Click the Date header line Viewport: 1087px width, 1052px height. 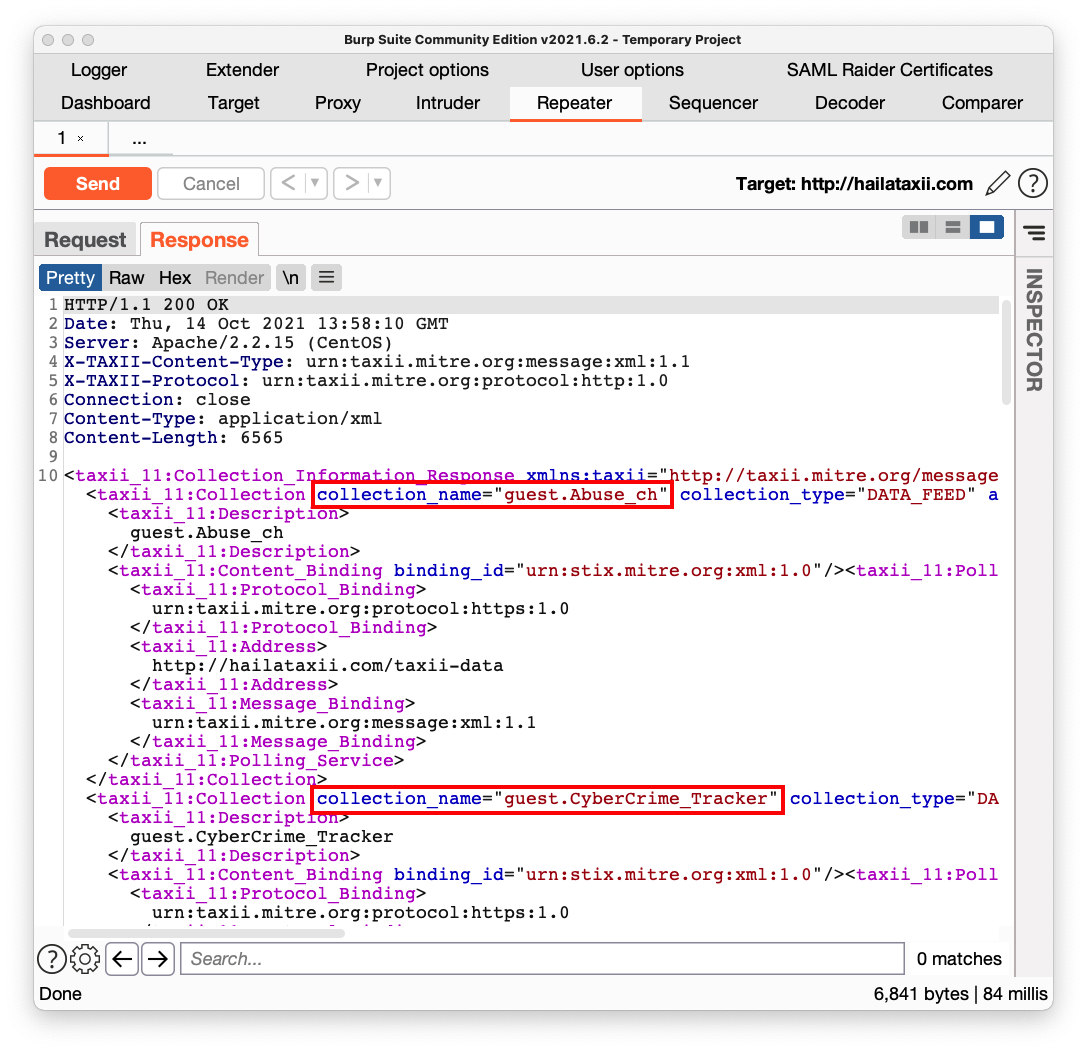point(256,324)
